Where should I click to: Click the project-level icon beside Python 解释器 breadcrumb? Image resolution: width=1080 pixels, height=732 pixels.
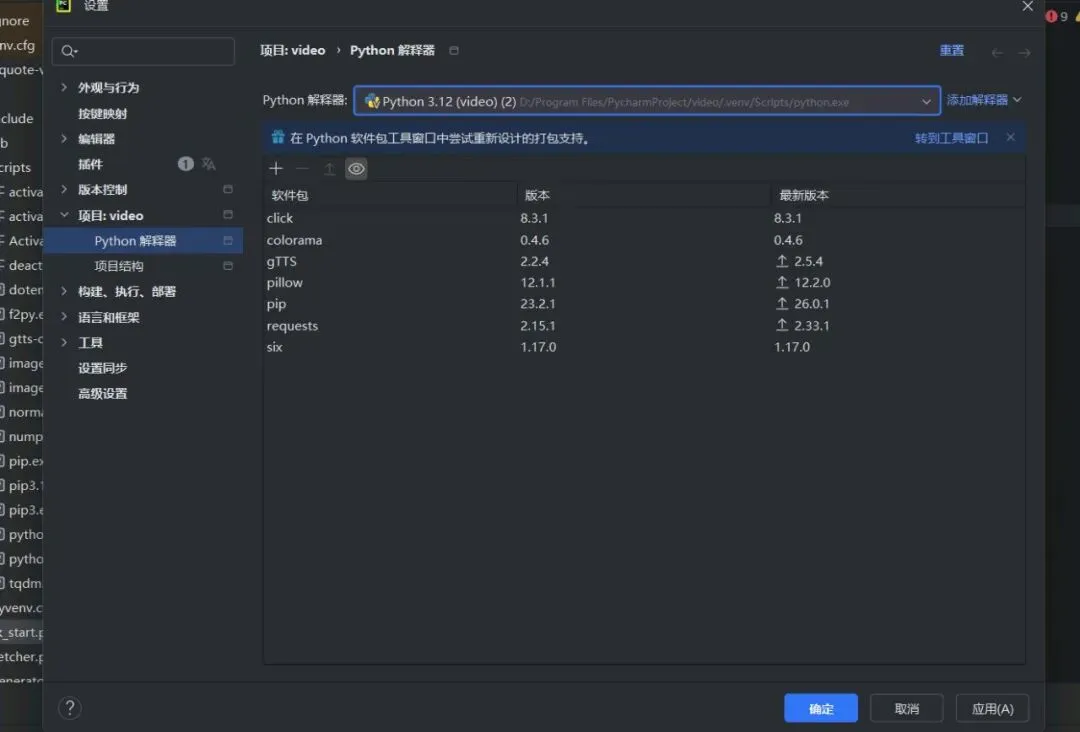coord(454,50)
